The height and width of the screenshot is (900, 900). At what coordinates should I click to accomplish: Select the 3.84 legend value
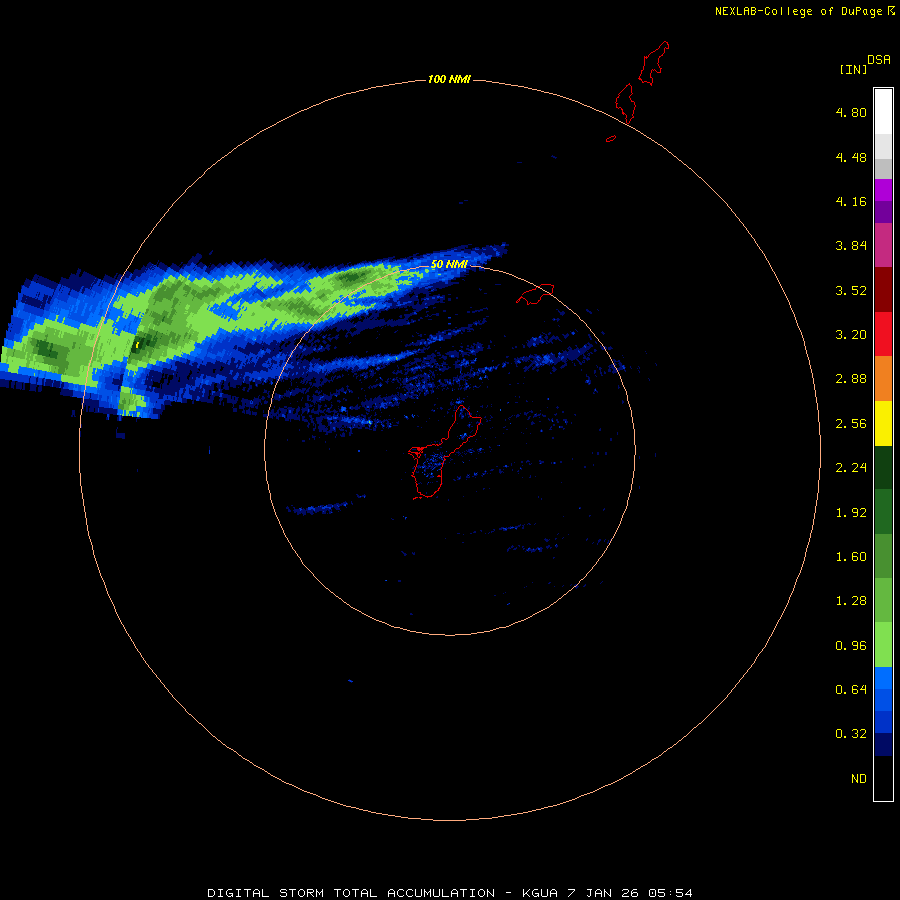851,246
